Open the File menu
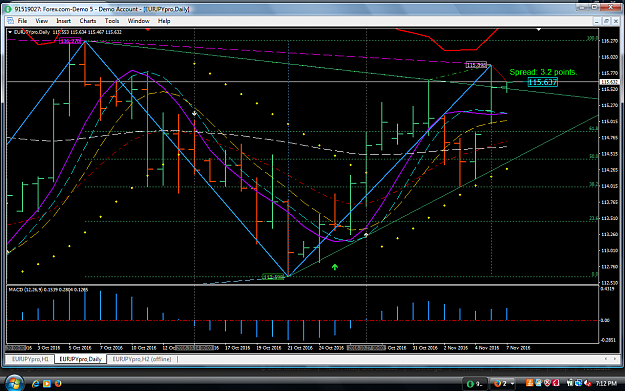 (x=22, y=21)
